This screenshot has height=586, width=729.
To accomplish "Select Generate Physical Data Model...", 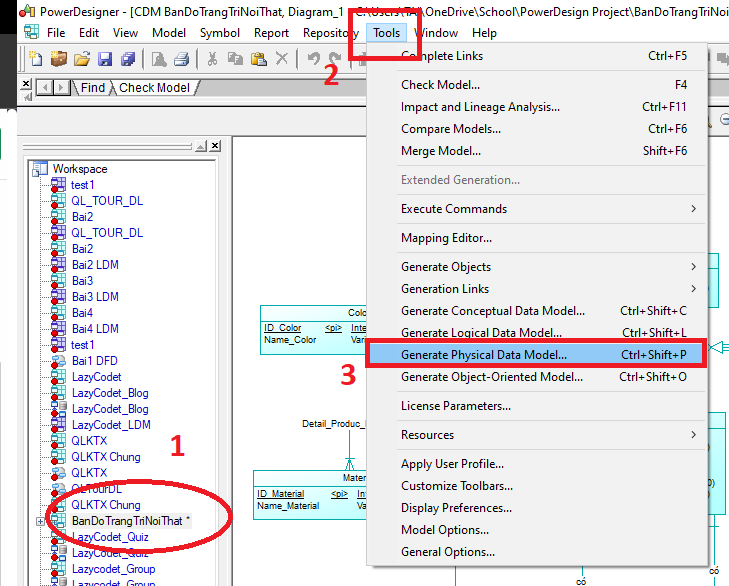I will [536, 355].
